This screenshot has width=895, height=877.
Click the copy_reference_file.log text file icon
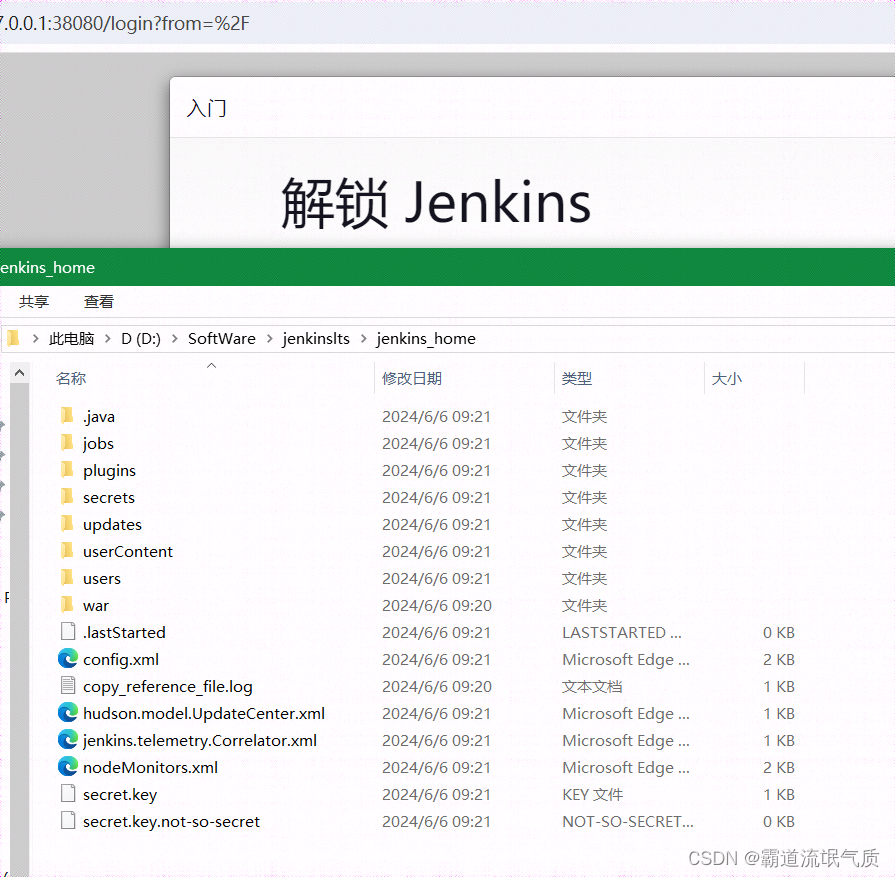pos(66,686)
